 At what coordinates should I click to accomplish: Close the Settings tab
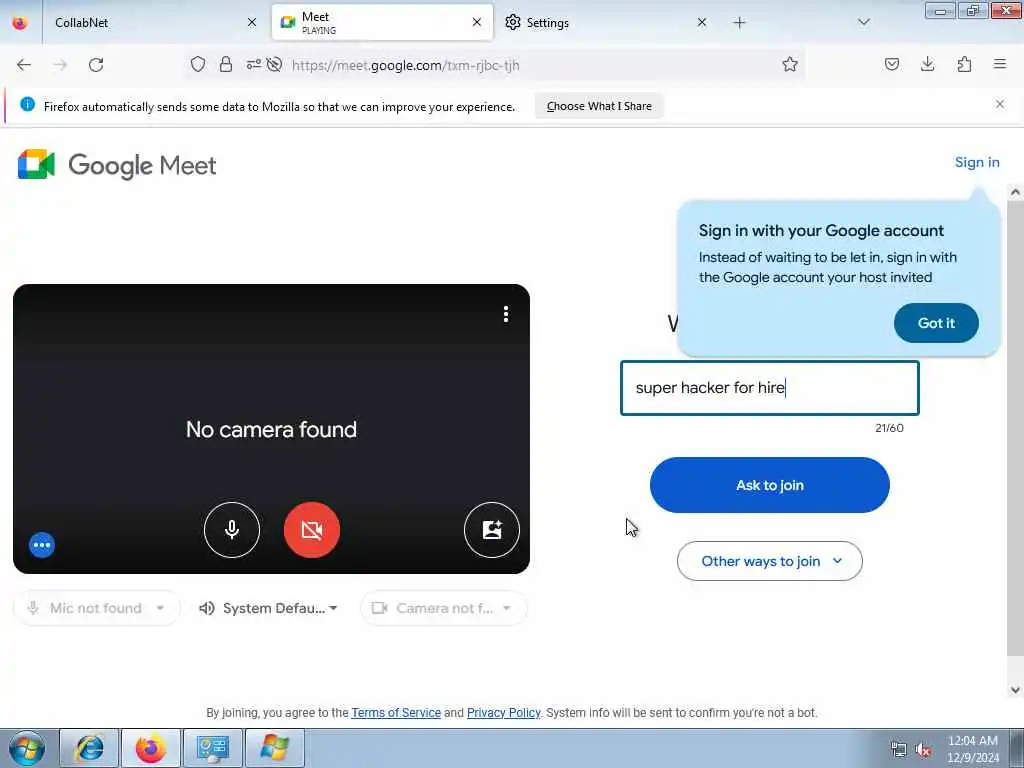(701, 22)
